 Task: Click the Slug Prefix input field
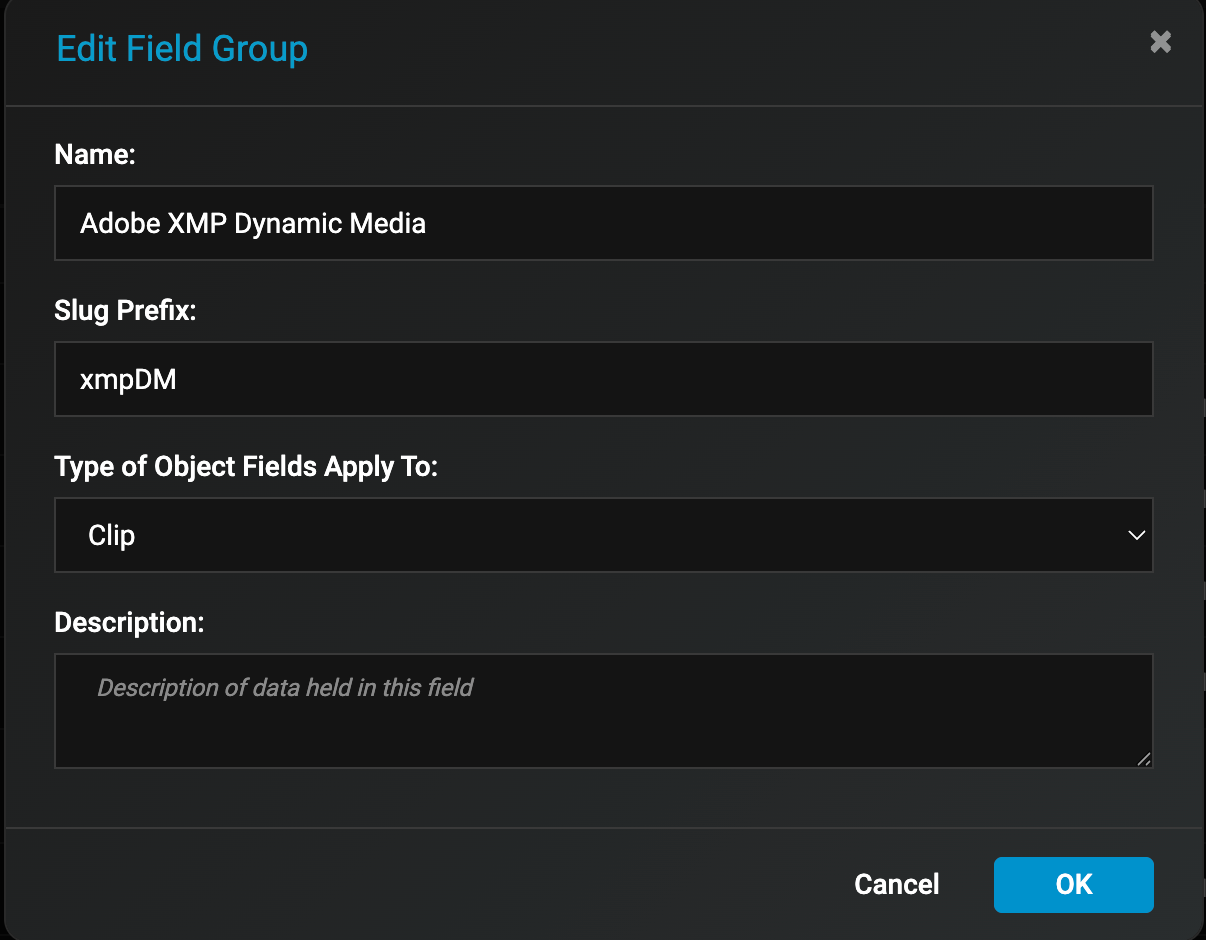pyautogui.click(x=604, y=379)
